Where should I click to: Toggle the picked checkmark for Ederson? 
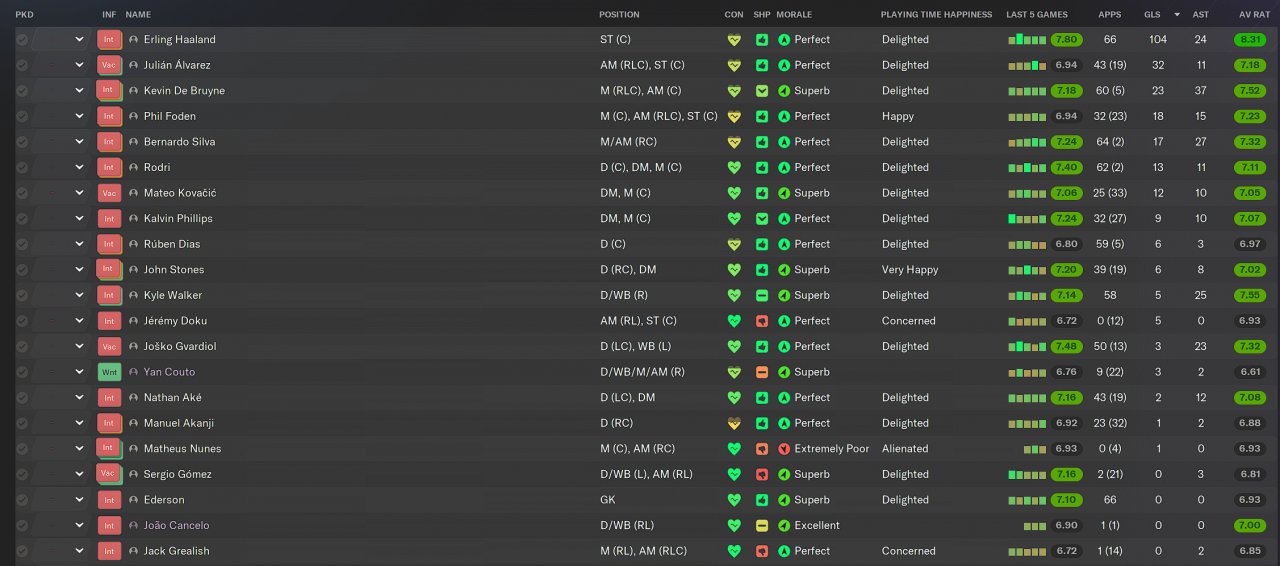(22, 500)
